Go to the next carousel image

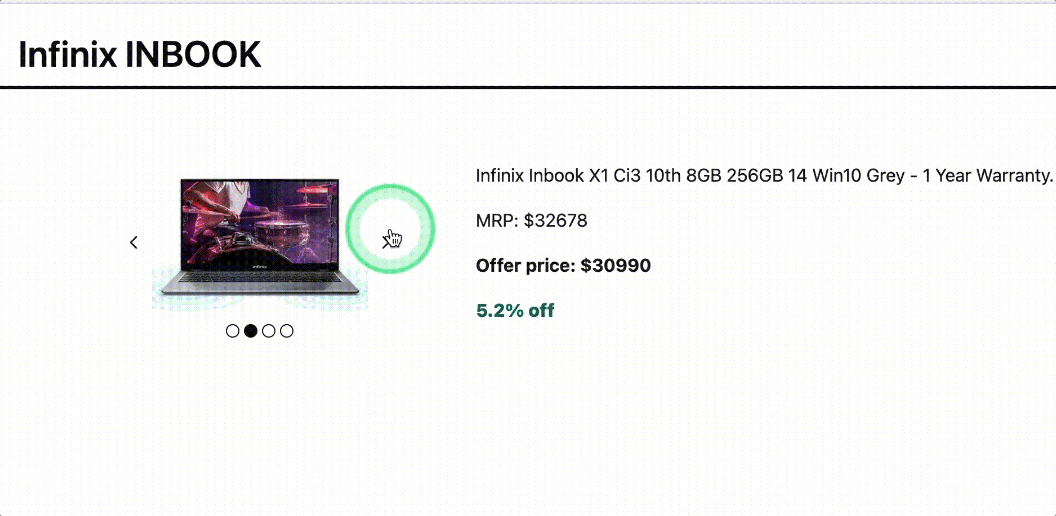click(x=386, y=242)
